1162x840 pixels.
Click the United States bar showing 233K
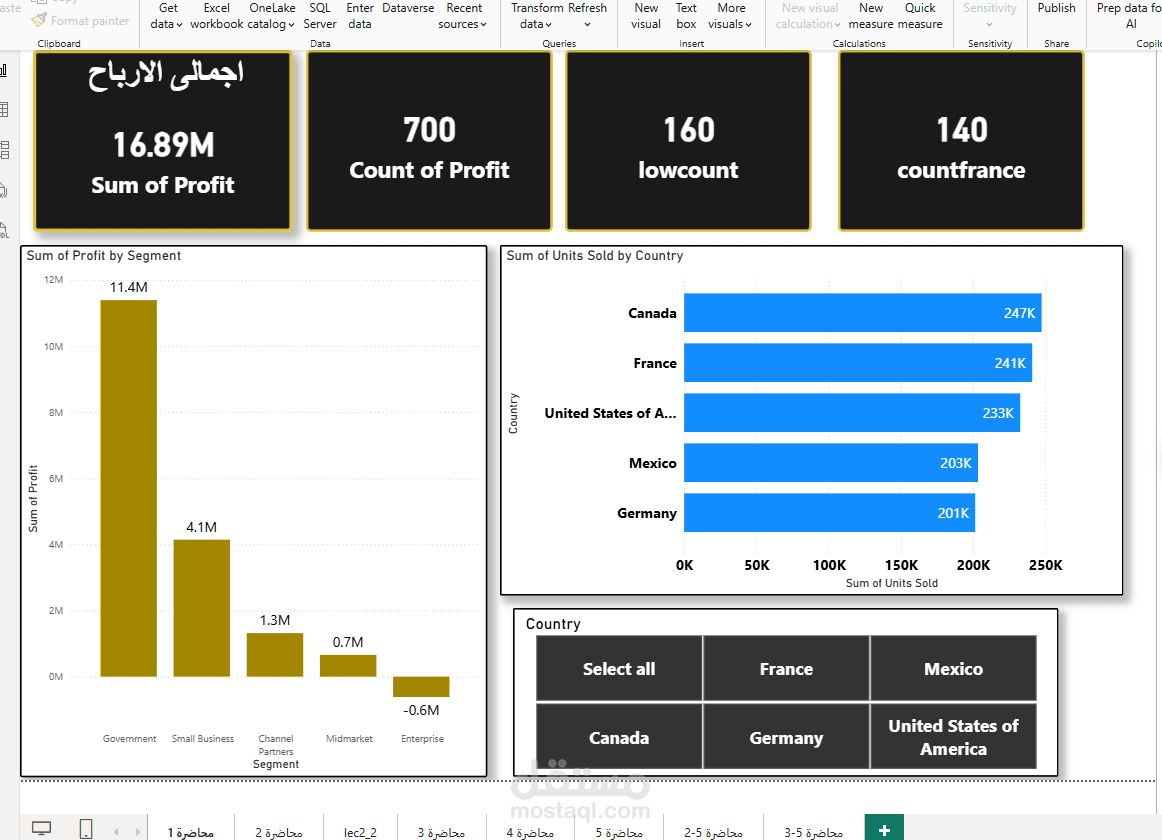coord(852,412)
